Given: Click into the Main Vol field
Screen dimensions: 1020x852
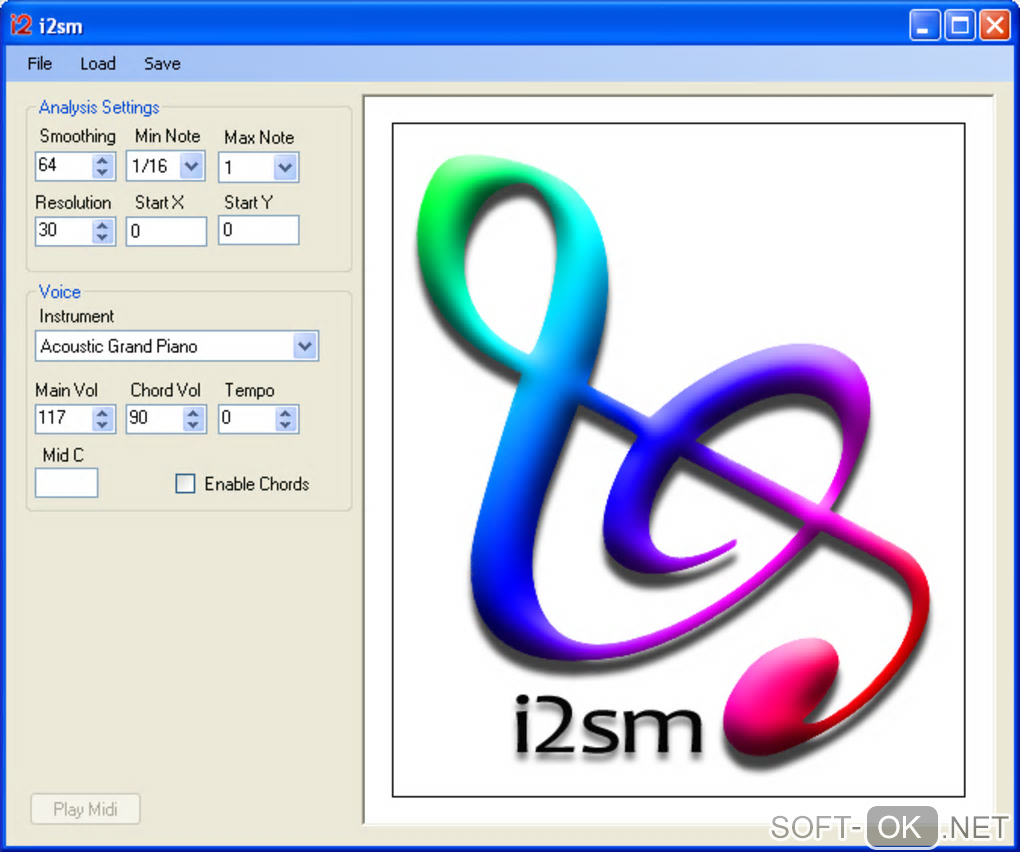Looking at the screenshot, I should (64, 419).
